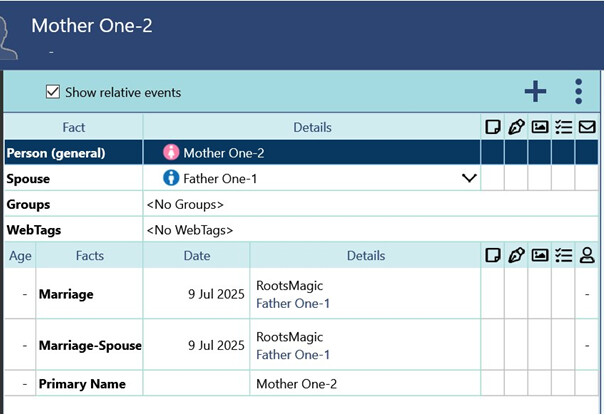Click the sources quill icon in the top header
This screenshot has width=606, height=415.
pos(516,127)
